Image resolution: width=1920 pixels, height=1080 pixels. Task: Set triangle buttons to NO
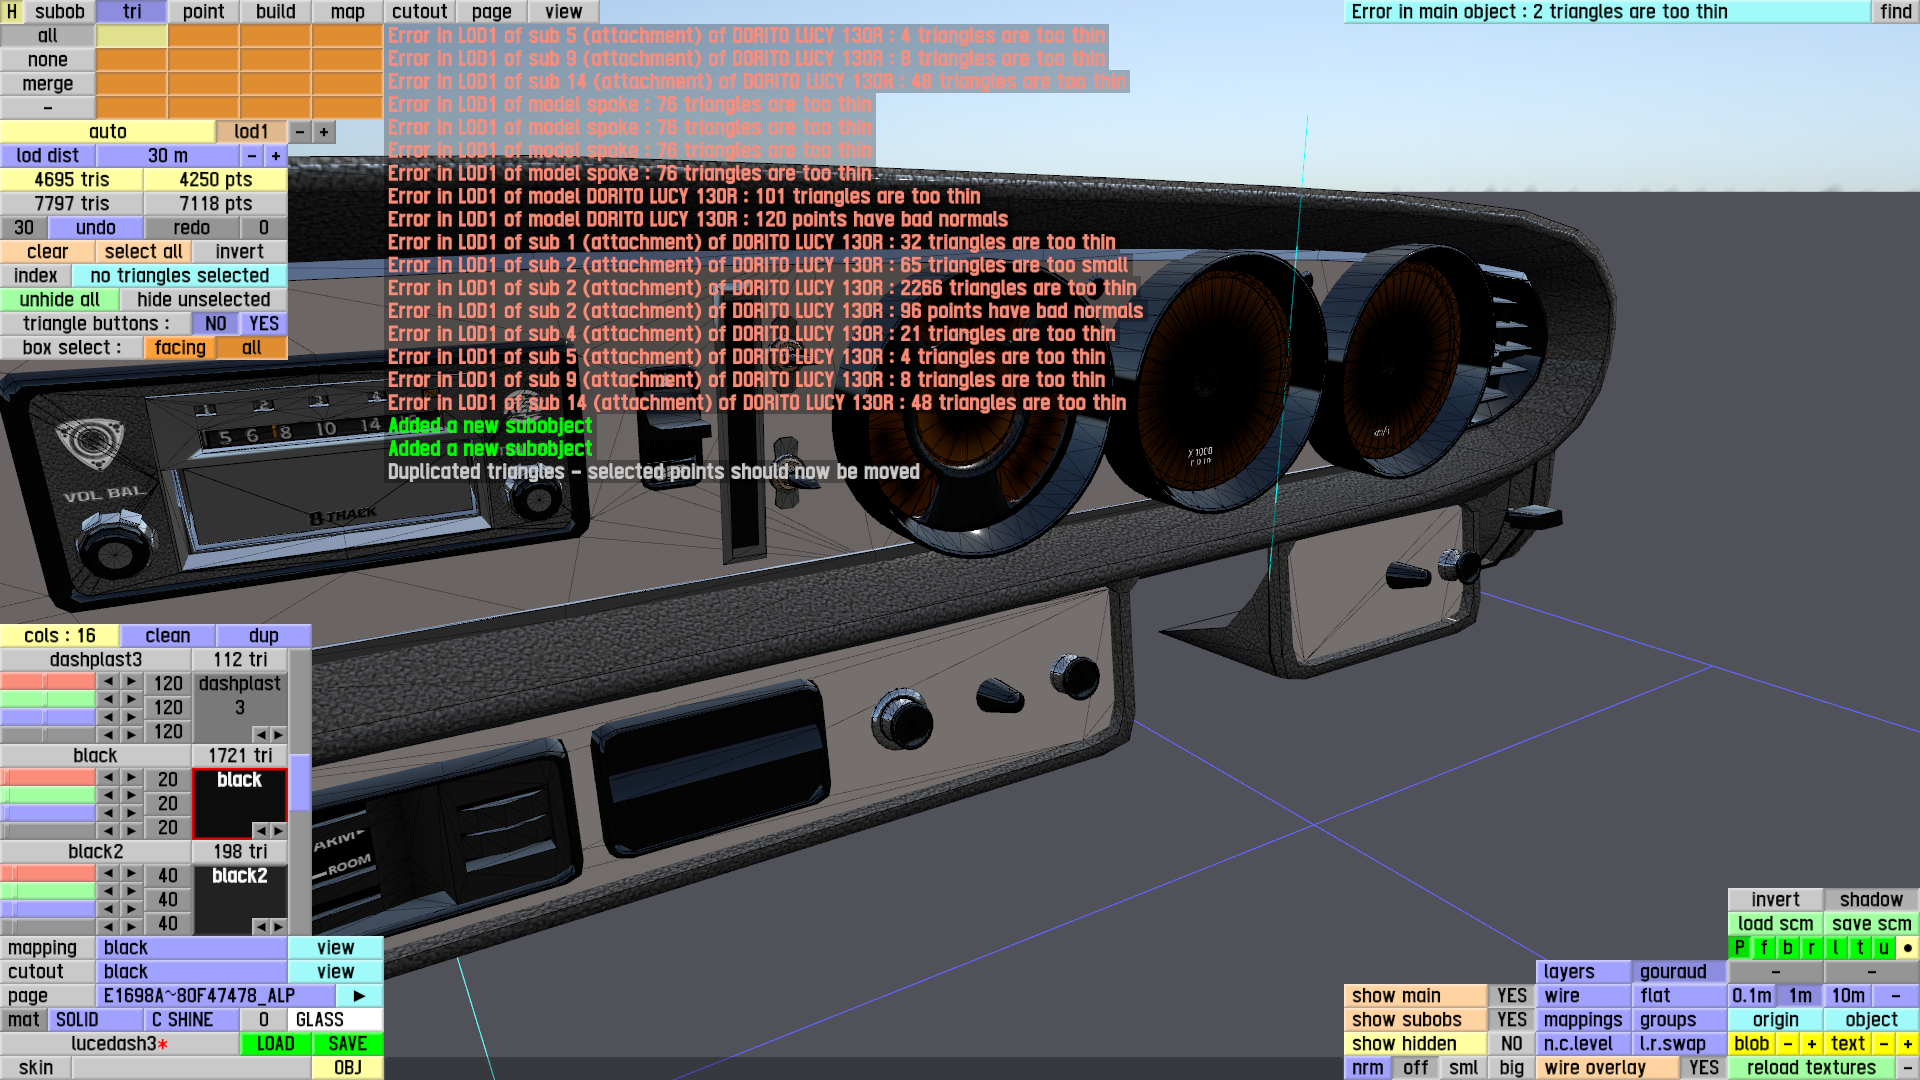[x=215, y=323]
